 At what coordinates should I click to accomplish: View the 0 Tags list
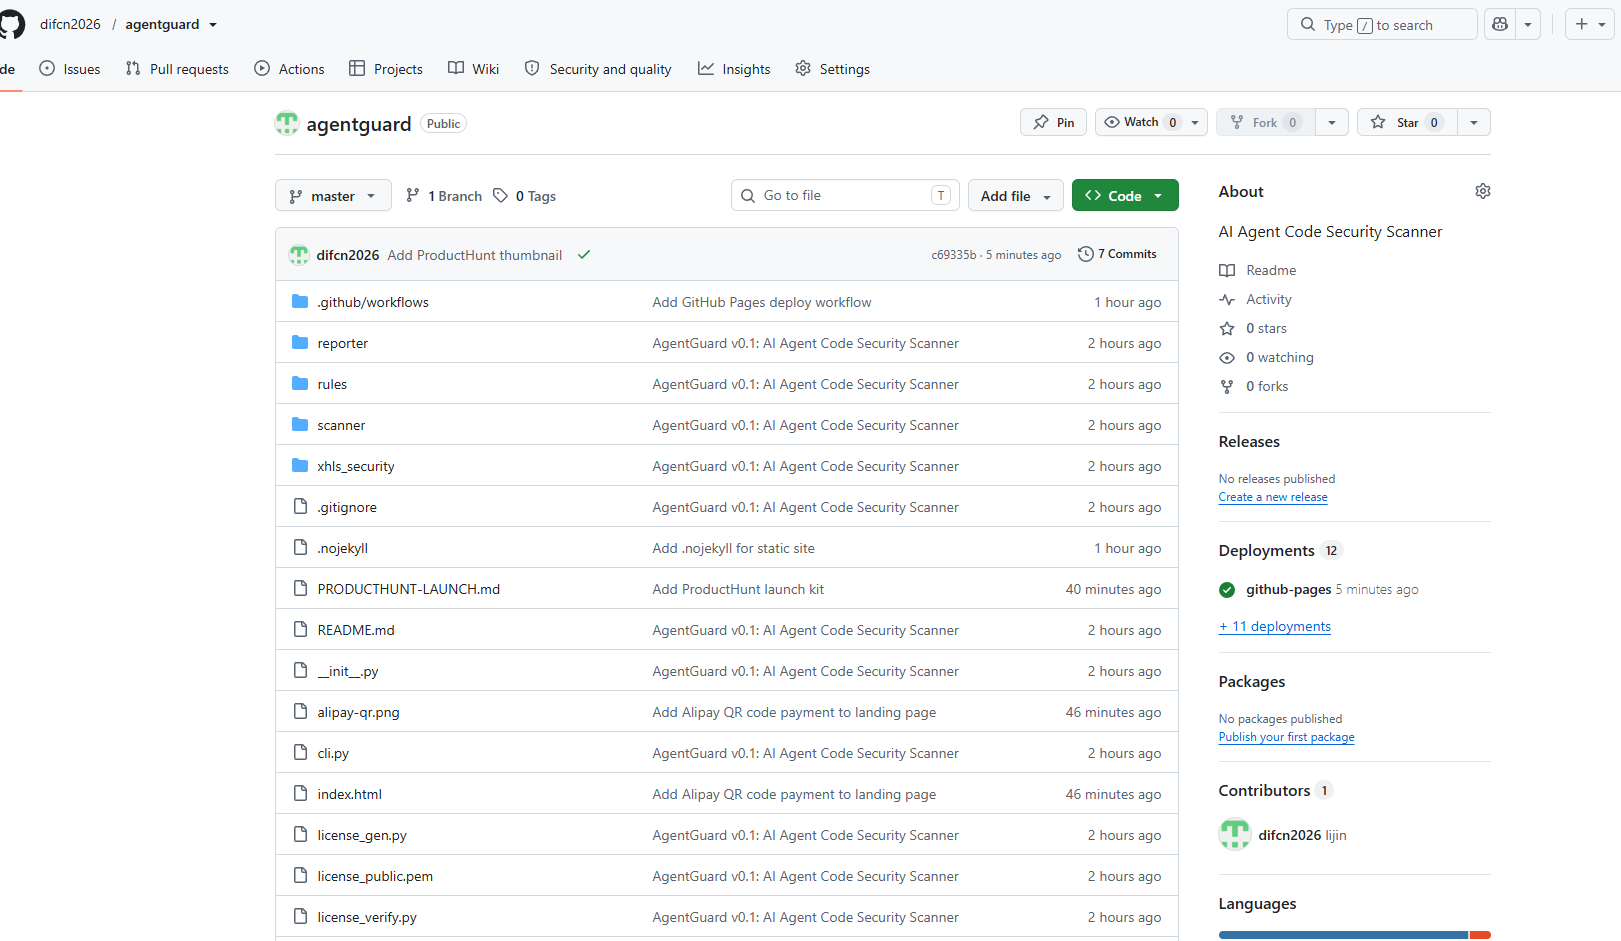pos(525,196)
